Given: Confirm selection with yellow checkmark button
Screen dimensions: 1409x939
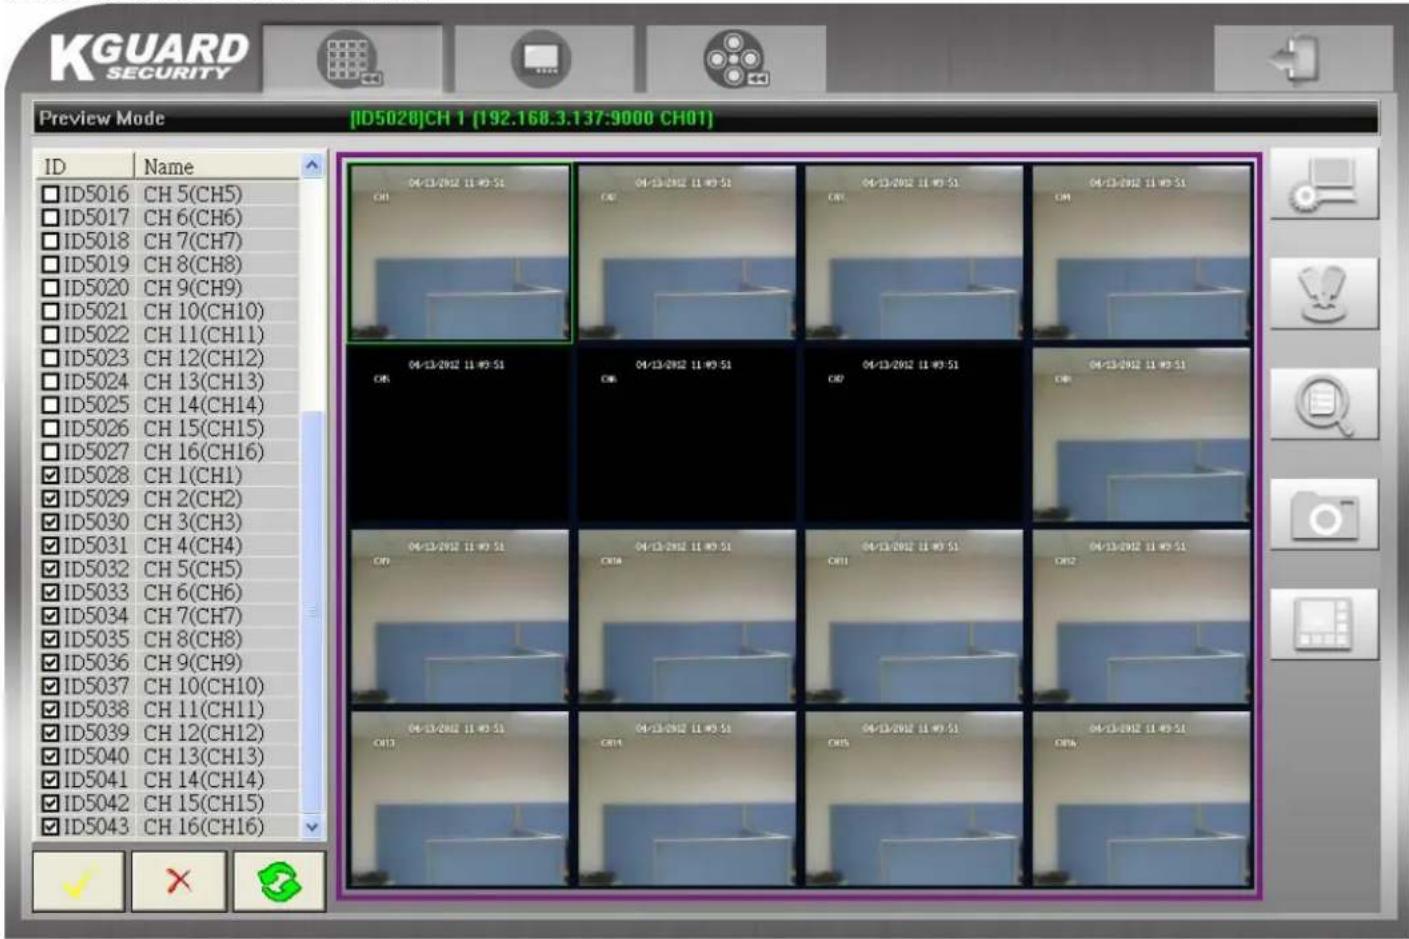Looking at the screenshot, I should coord(79,881).
